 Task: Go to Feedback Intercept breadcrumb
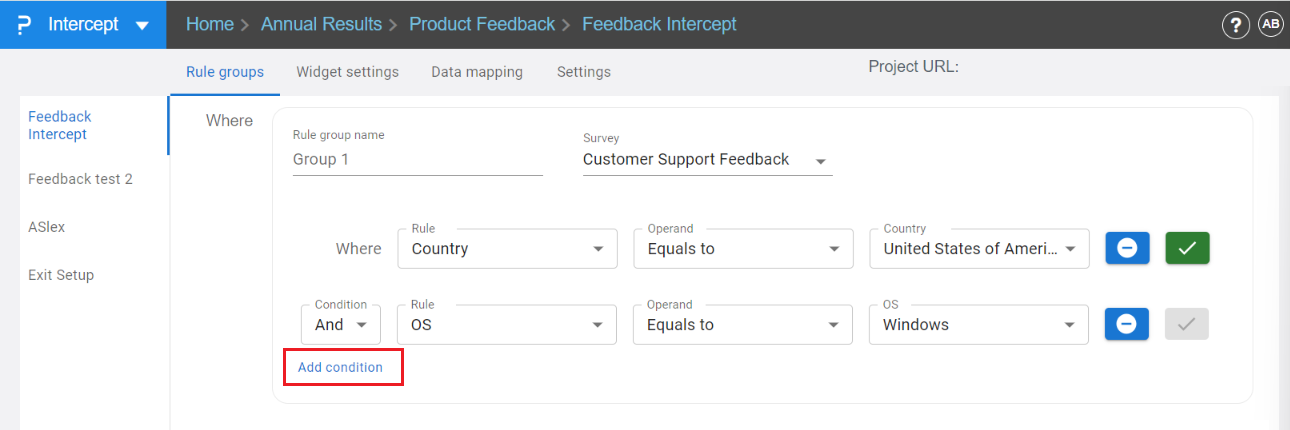point(659,24)
